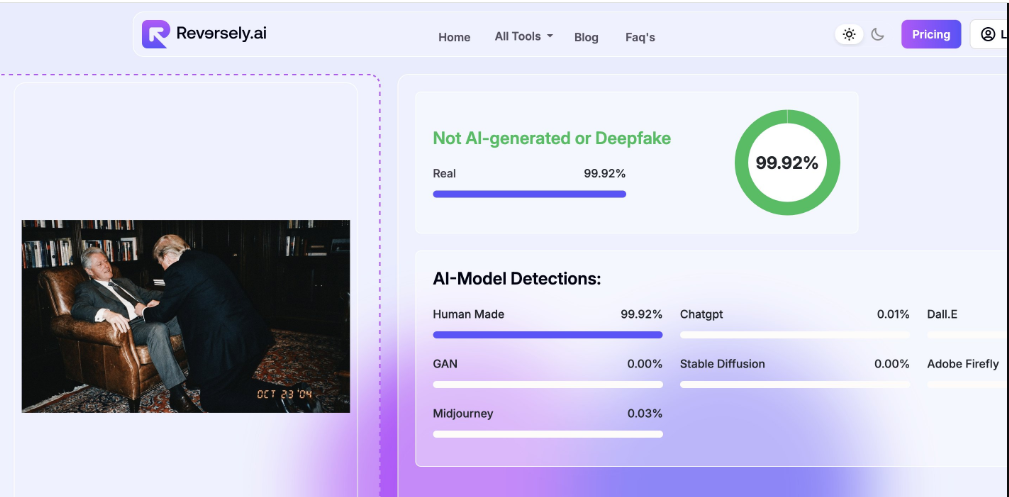Click the Real 99.92% progress bar
Image resolution: width=1009 pixels, height=497 pixels.
click(529, 194)
